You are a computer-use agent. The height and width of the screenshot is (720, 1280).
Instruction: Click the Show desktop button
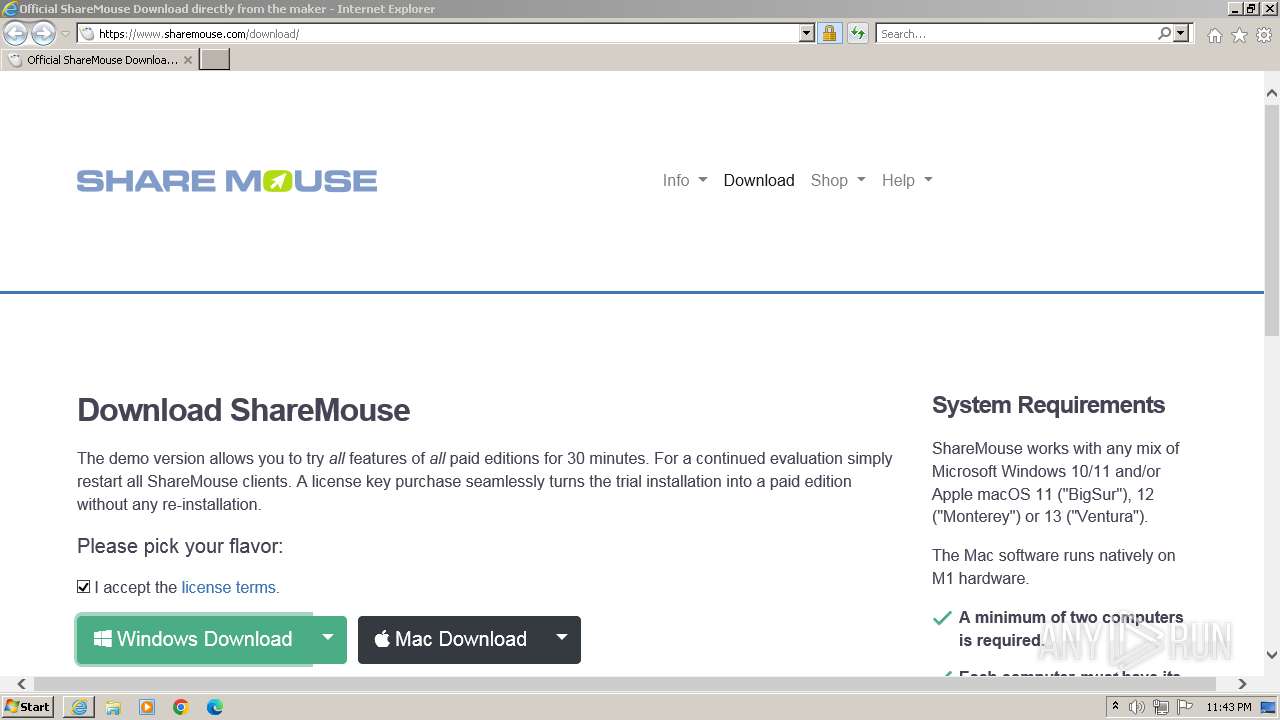[1269, 707]
